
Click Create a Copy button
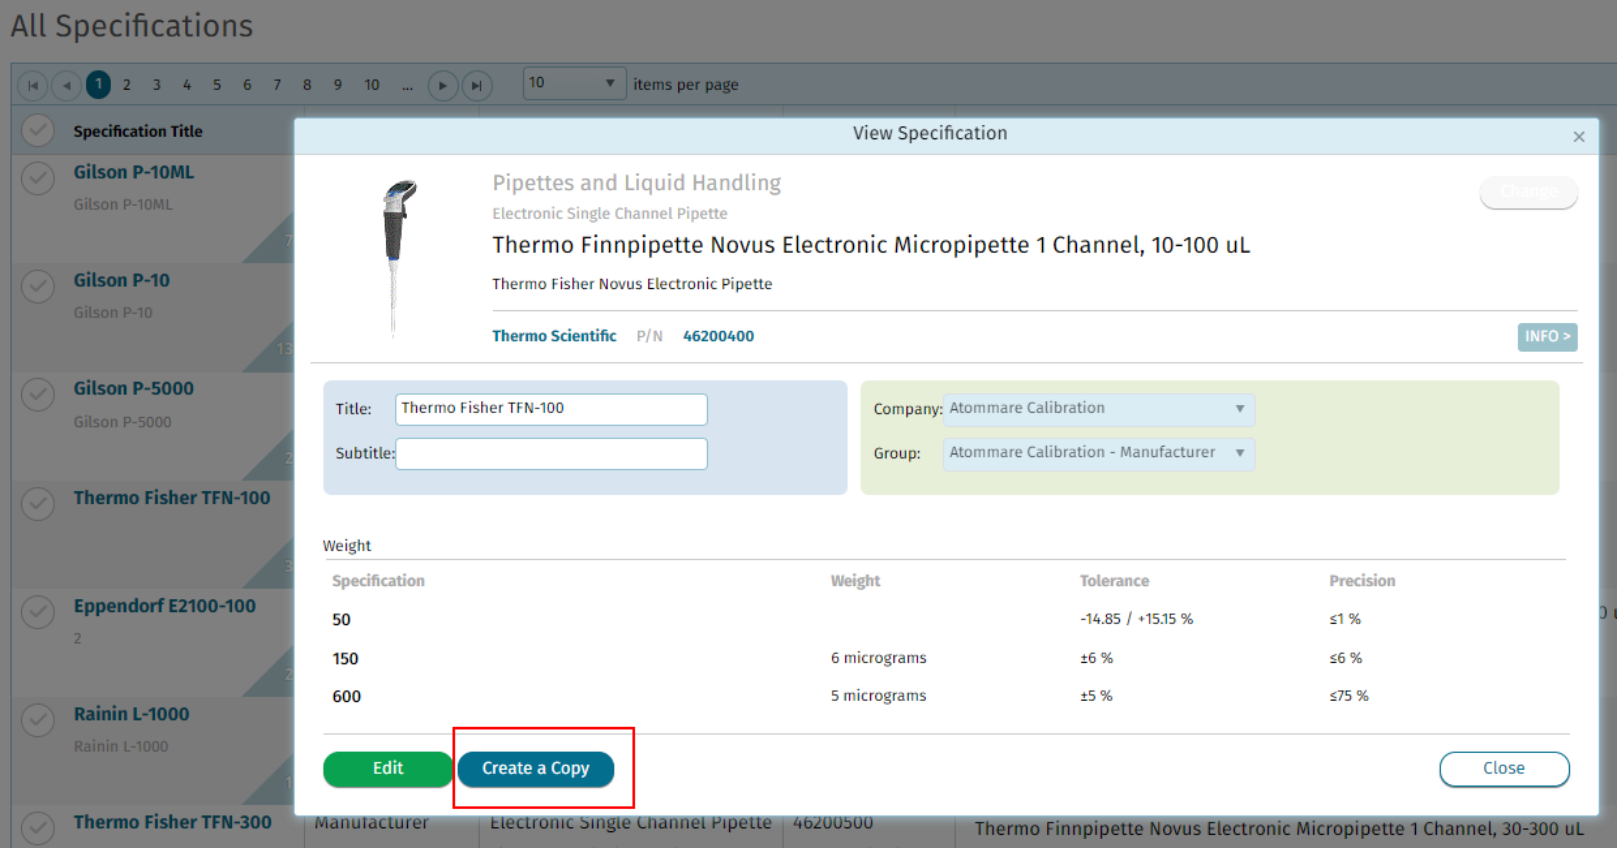point(536,769)
